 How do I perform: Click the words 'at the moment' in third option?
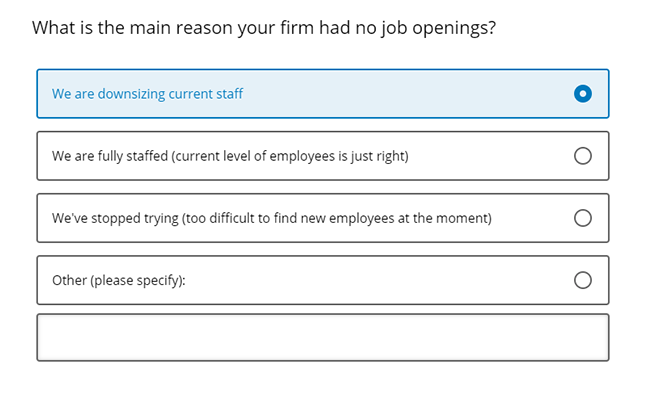click(444, 218)
